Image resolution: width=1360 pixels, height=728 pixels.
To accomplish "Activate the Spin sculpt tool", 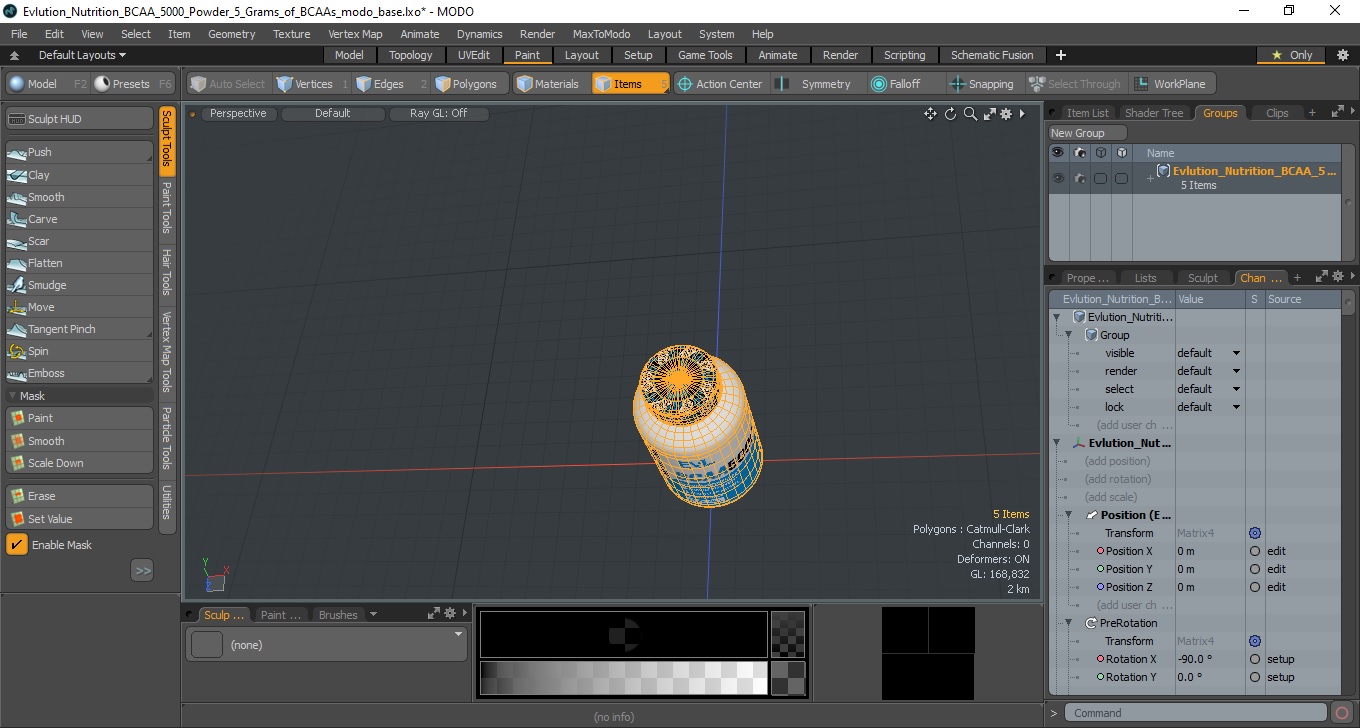I will pos(79,351).
